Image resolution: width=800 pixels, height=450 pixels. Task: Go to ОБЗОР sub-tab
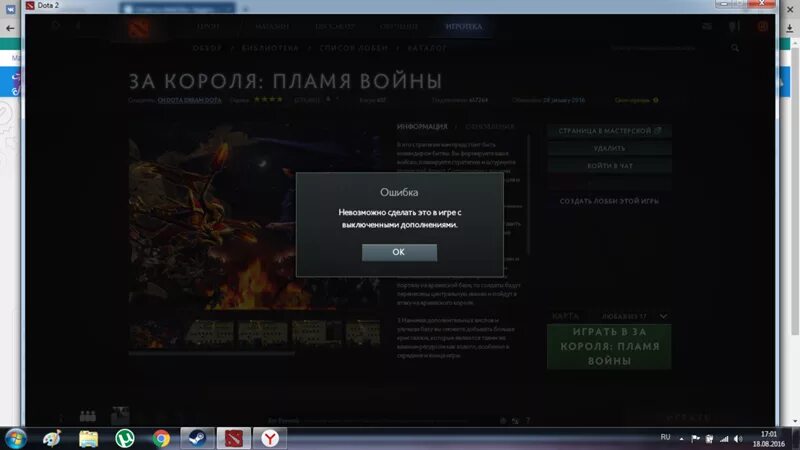pyautogui.click(x=207, y=48)
